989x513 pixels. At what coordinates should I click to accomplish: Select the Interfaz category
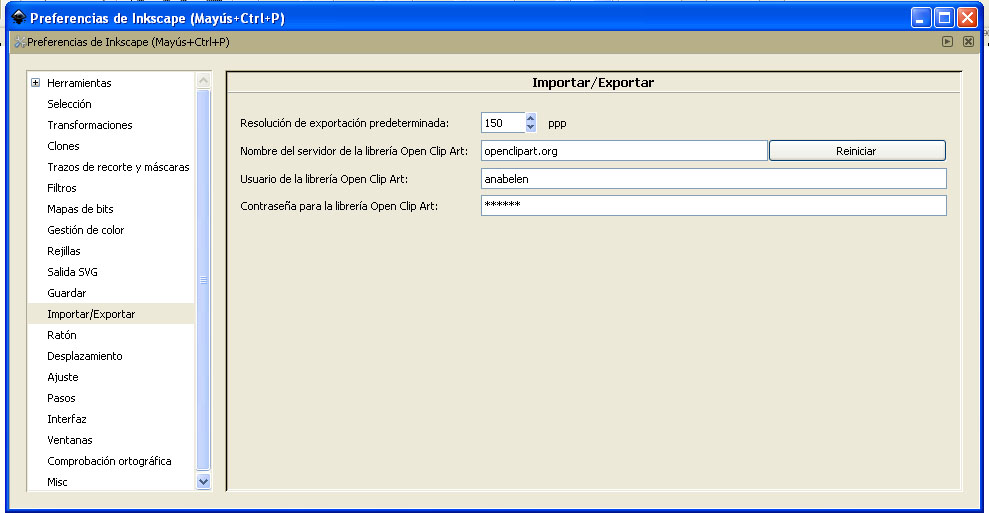(x=67, y=419)
